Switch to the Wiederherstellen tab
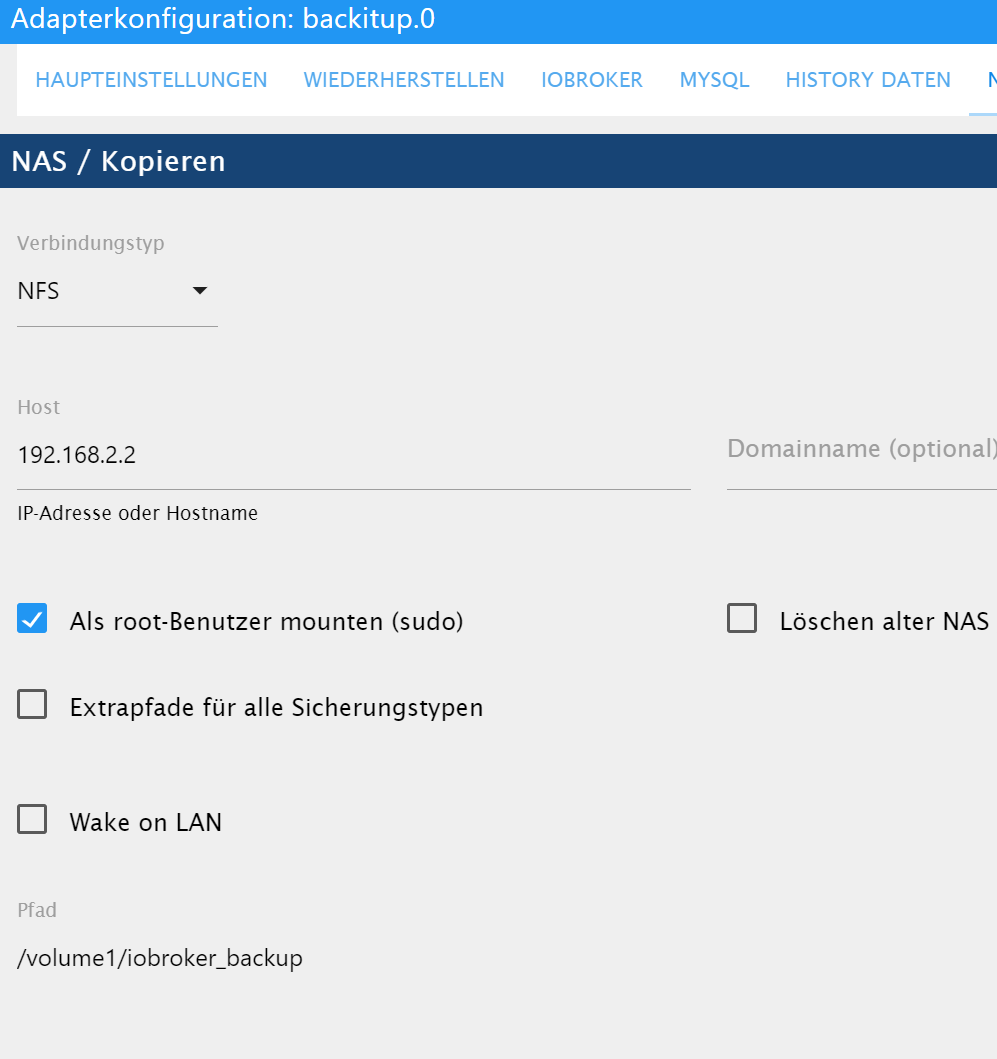Image resolution: width=997 pixels, height=1059 pixels. [x=404, y=80]
